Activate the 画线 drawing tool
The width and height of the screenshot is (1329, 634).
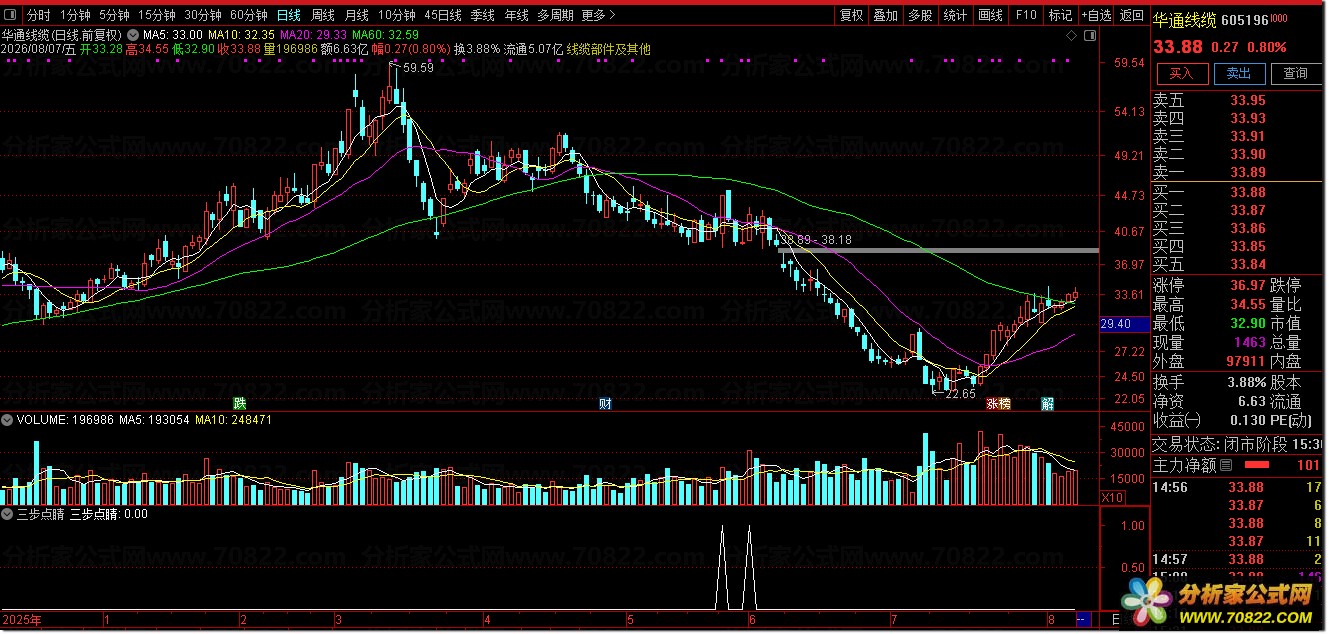point(991,15)
